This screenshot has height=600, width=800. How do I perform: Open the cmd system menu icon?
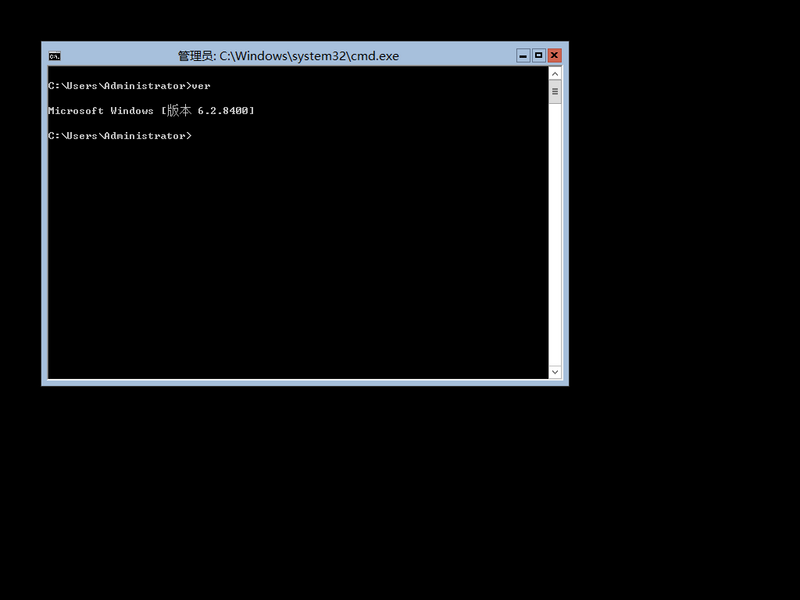[55, 56]
